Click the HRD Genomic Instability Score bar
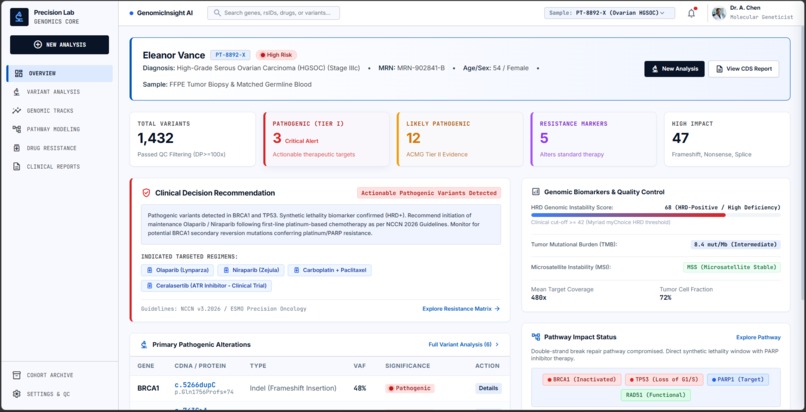This screenshot has height=412, width=806. pyautogui.click(x=655, y=215)
